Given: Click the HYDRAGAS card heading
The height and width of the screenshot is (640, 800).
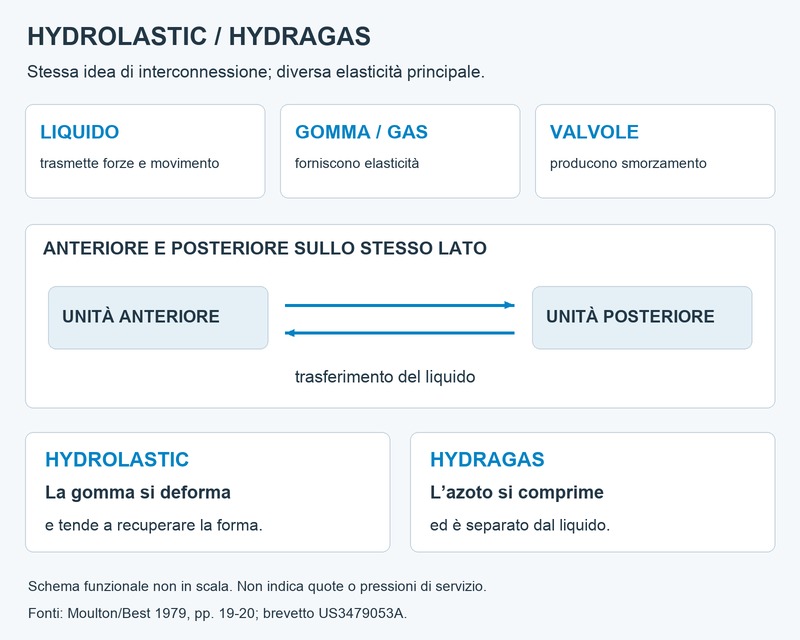Looking at the screenshot, I should pyautogui.click(x=487, y=459).
